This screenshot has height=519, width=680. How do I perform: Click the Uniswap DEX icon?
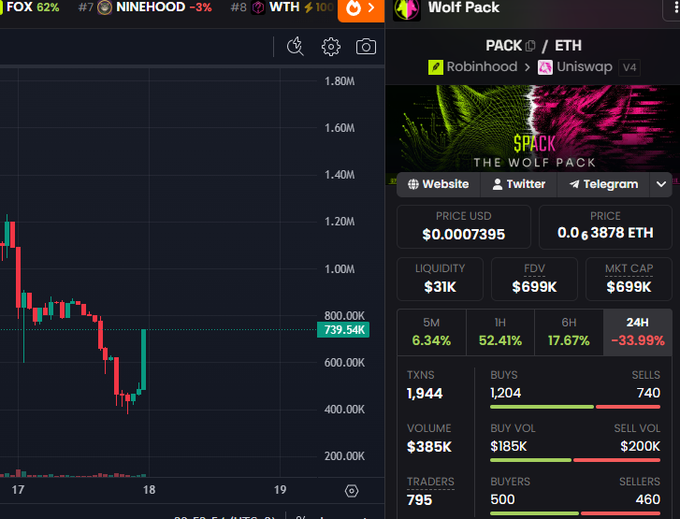tap(545, 67)
